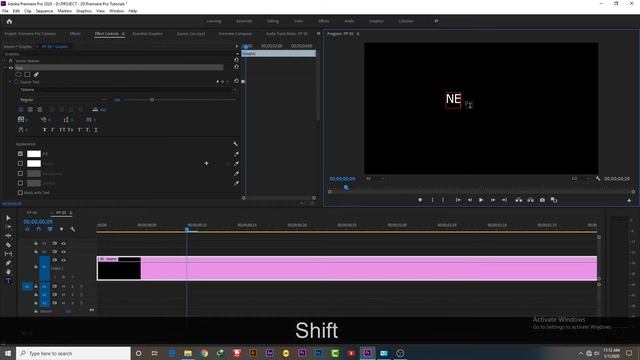This screenshot has width=640, height=360.
Task: Select the Ripple Edit tool
Action: point(8,236)
